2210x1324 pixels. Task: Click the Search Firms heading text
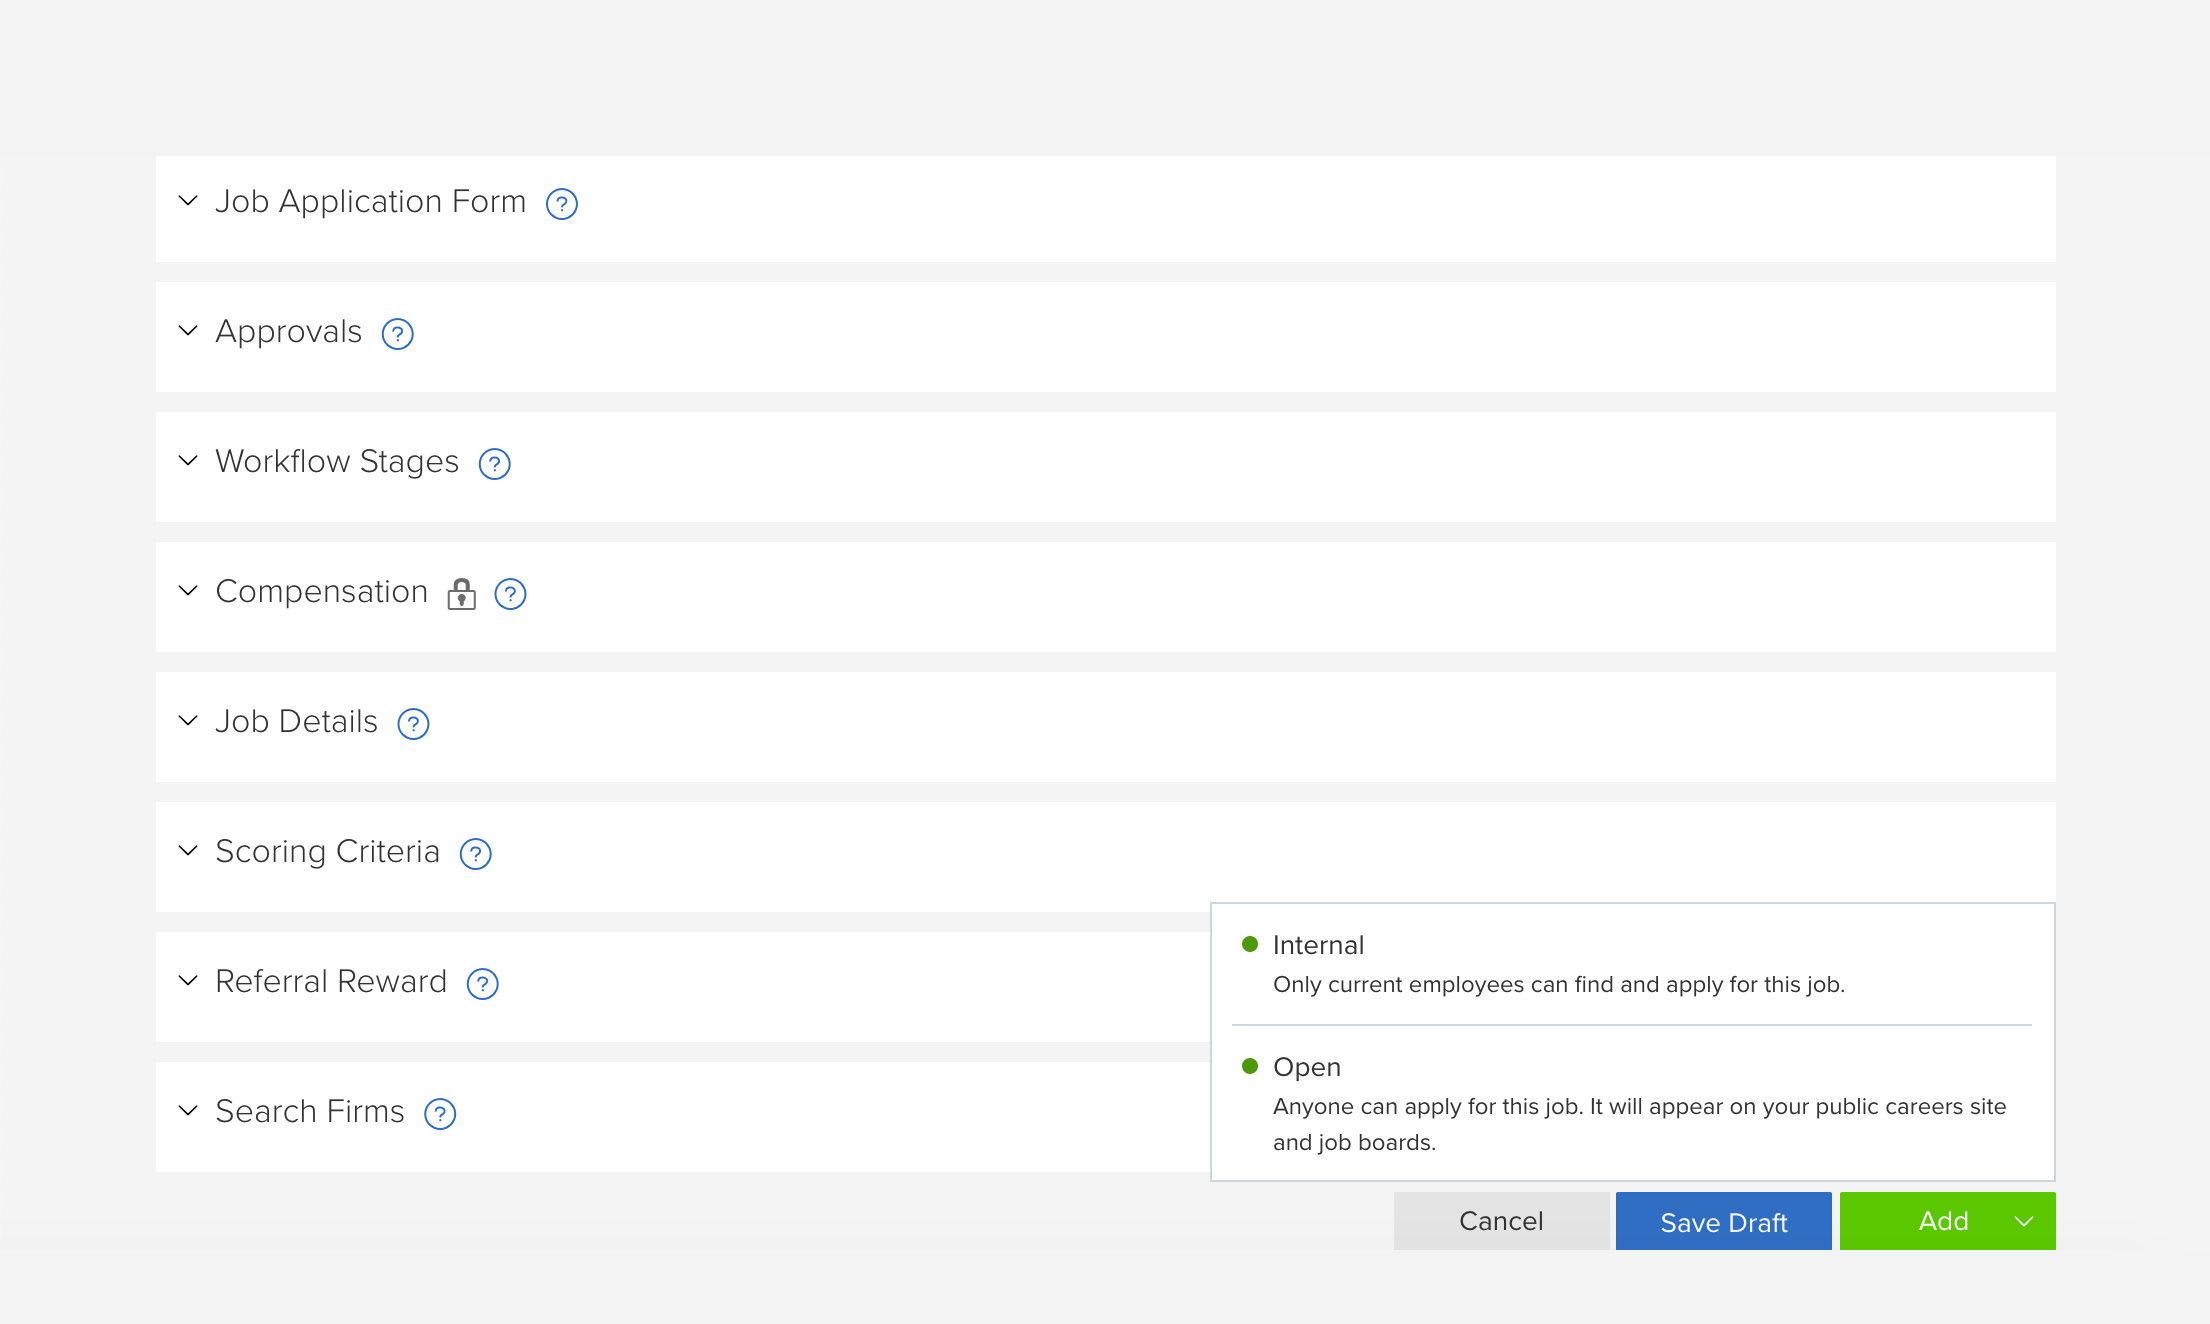[x=310, y=1112]
